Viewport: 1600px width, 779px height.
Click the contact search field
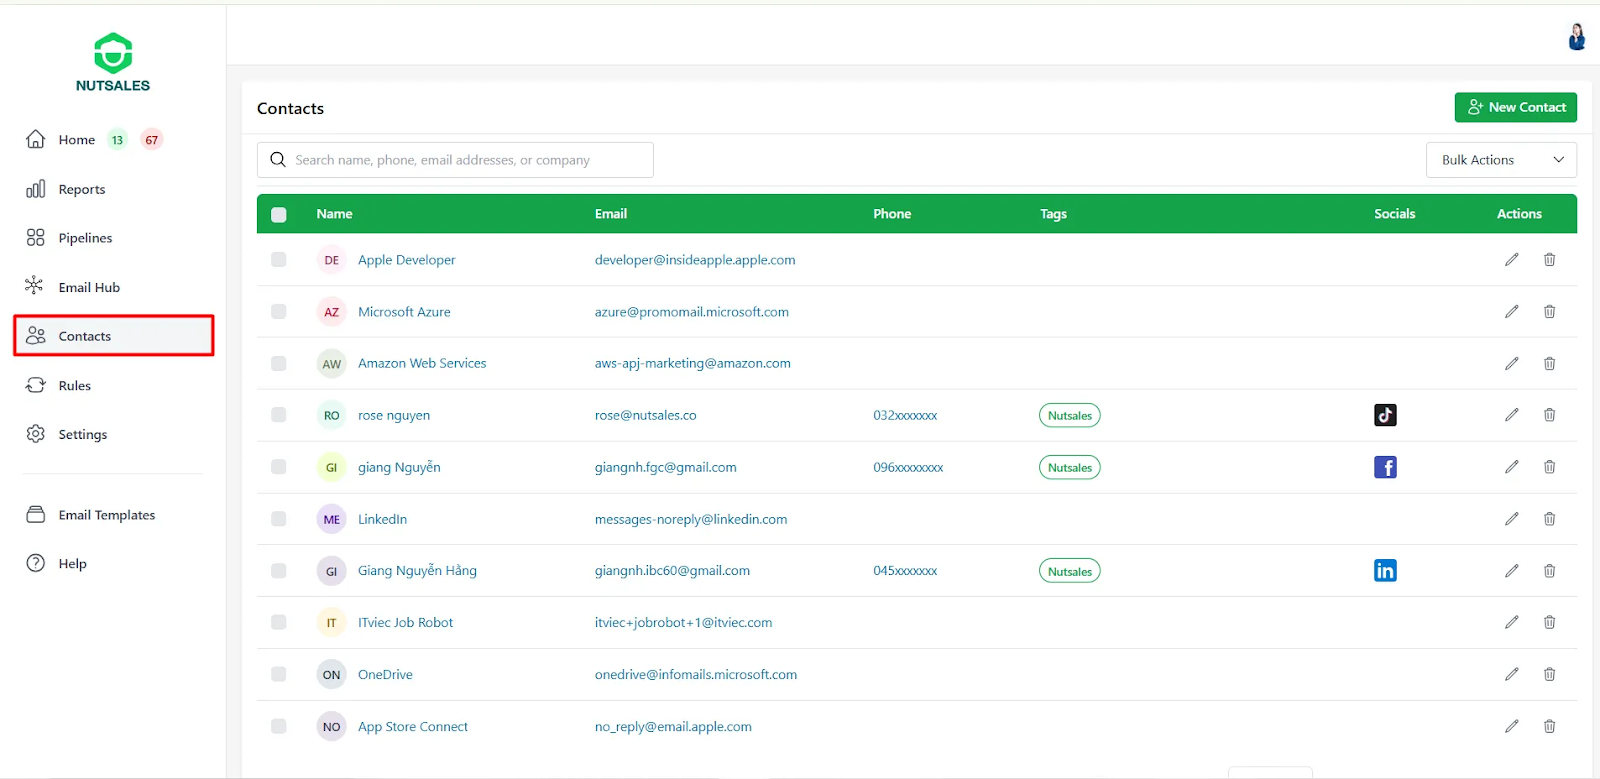pyautogui.click(x=455, y=160)
